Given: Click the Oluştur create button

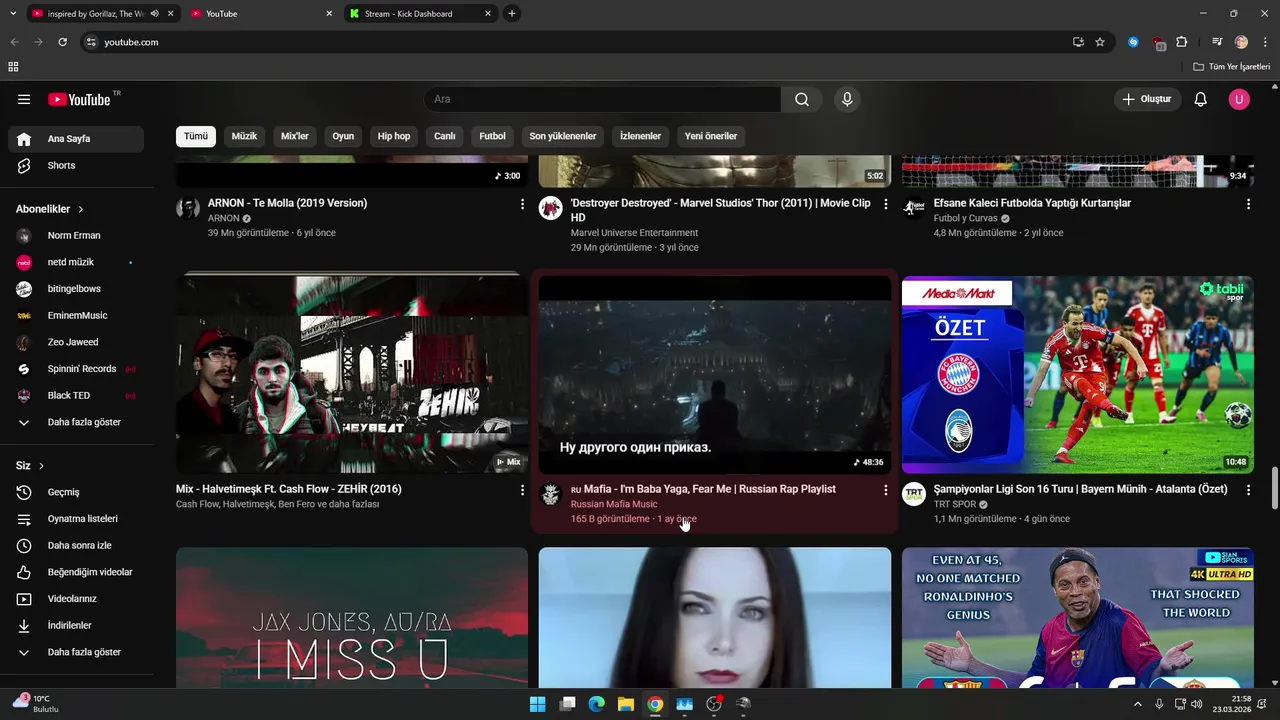Looking at the screenshot, I should pos(1147,99).
